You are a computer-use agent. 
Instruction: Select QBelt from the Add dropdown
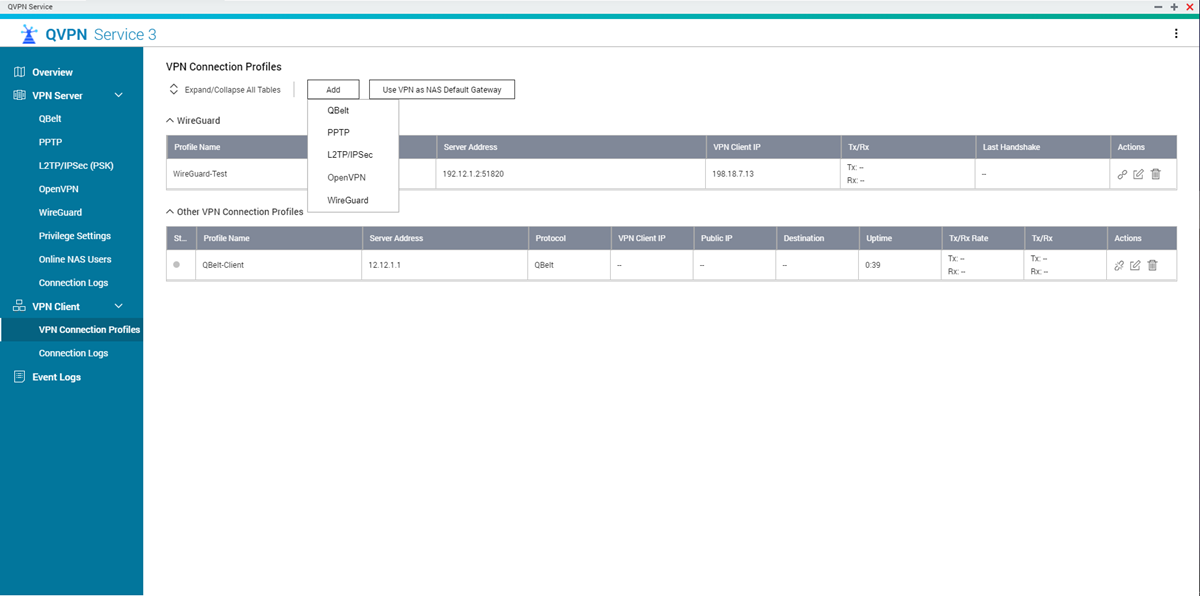[353, 111]
